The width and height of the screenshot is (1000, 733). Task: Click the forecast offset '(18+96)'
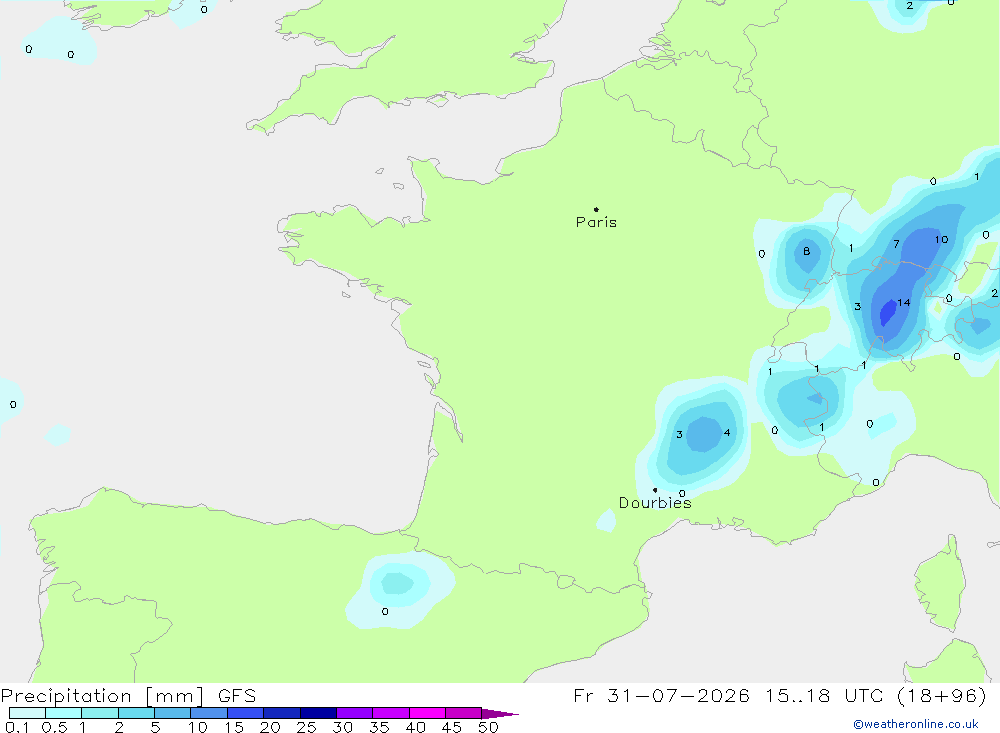941,696
